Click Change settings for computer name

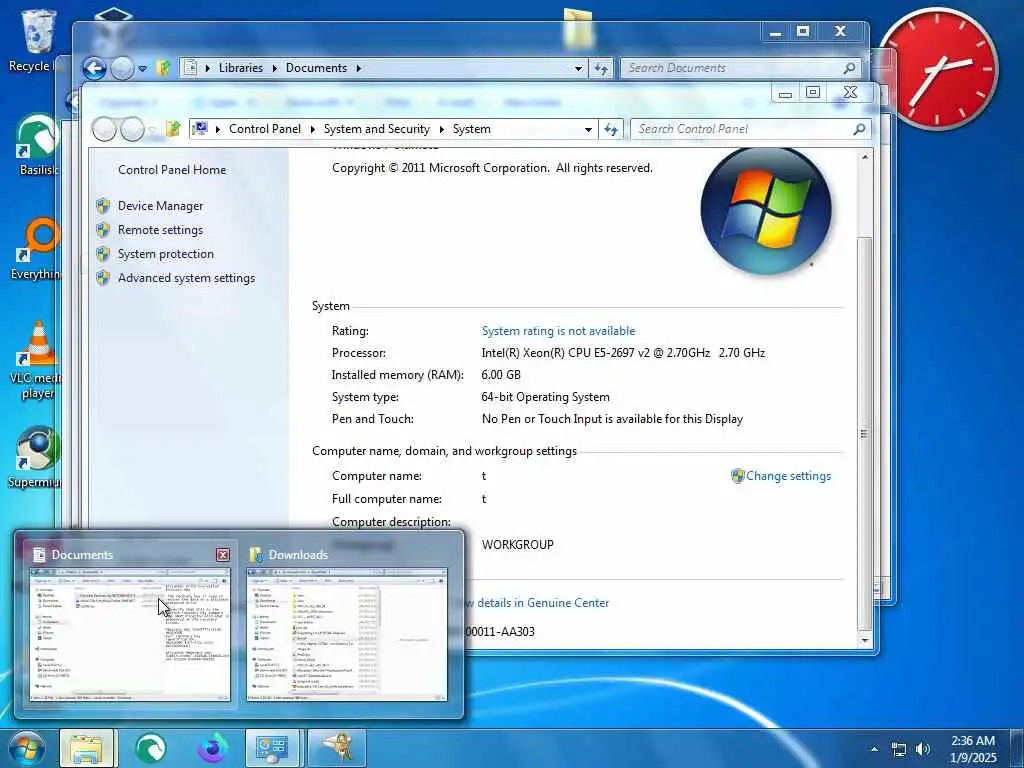tap(788, 476)
